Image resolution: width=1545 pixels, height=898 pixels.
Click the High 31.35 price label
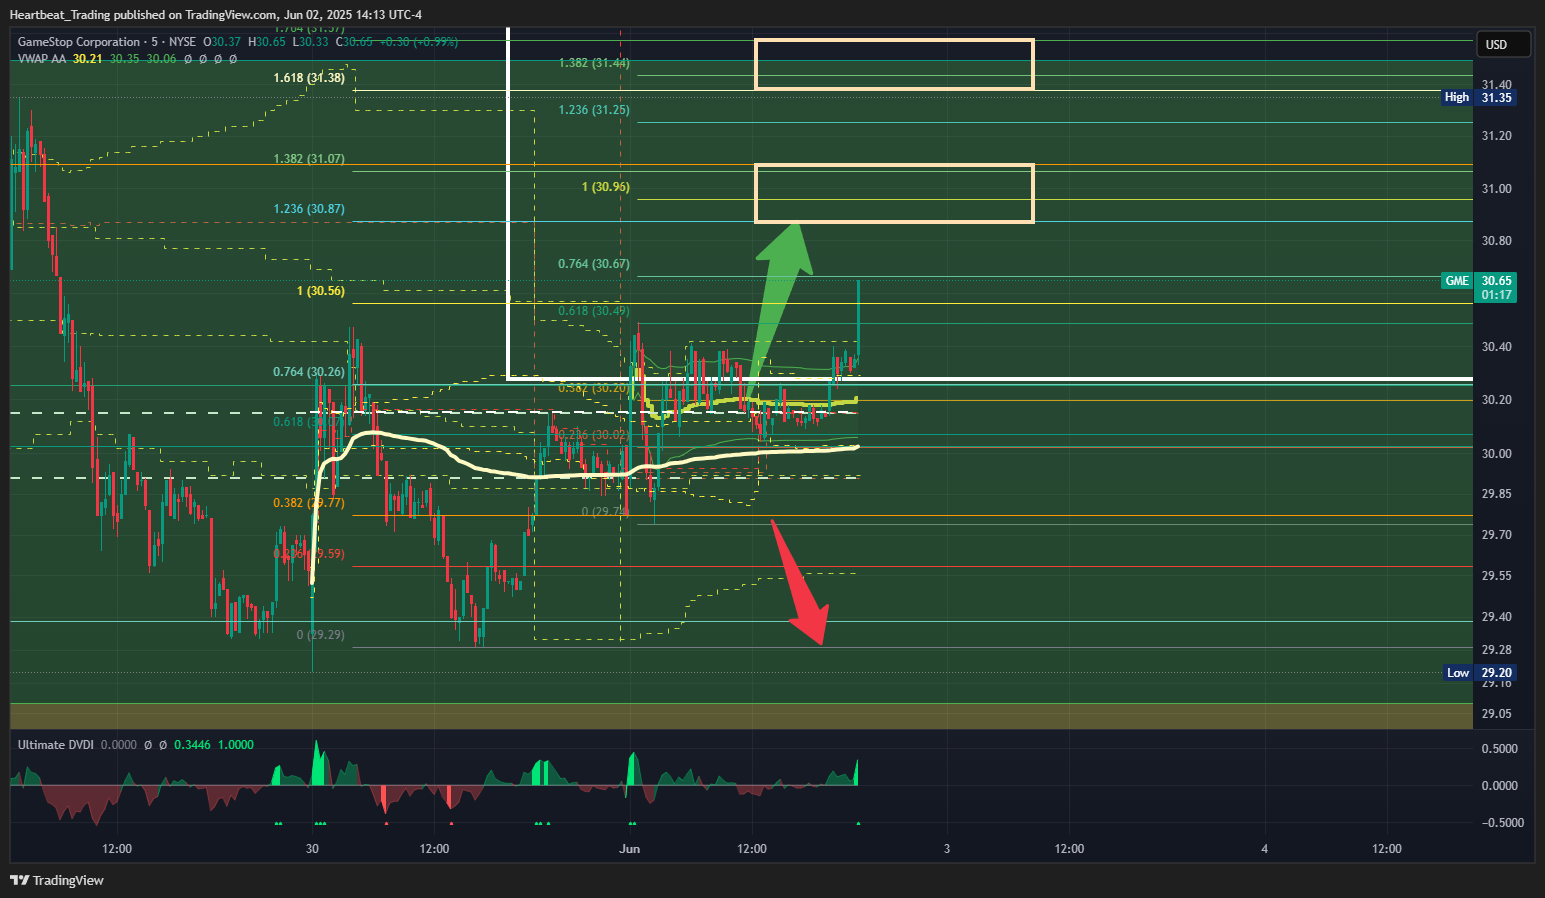(x=1479, y=97)
